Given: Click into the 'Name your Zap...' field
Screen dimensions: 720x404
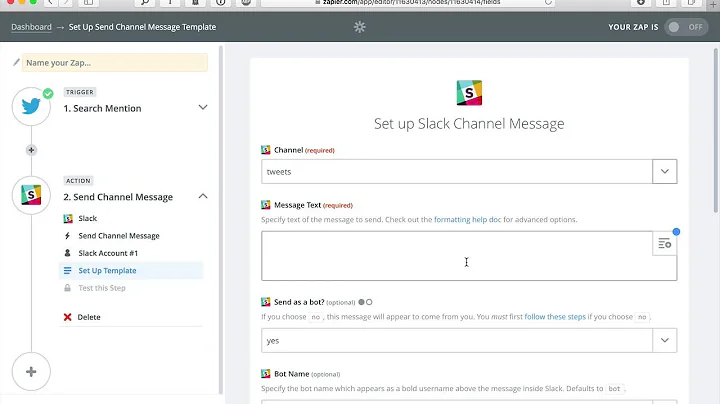Looking at the screenshot, I should coord(115,62).
